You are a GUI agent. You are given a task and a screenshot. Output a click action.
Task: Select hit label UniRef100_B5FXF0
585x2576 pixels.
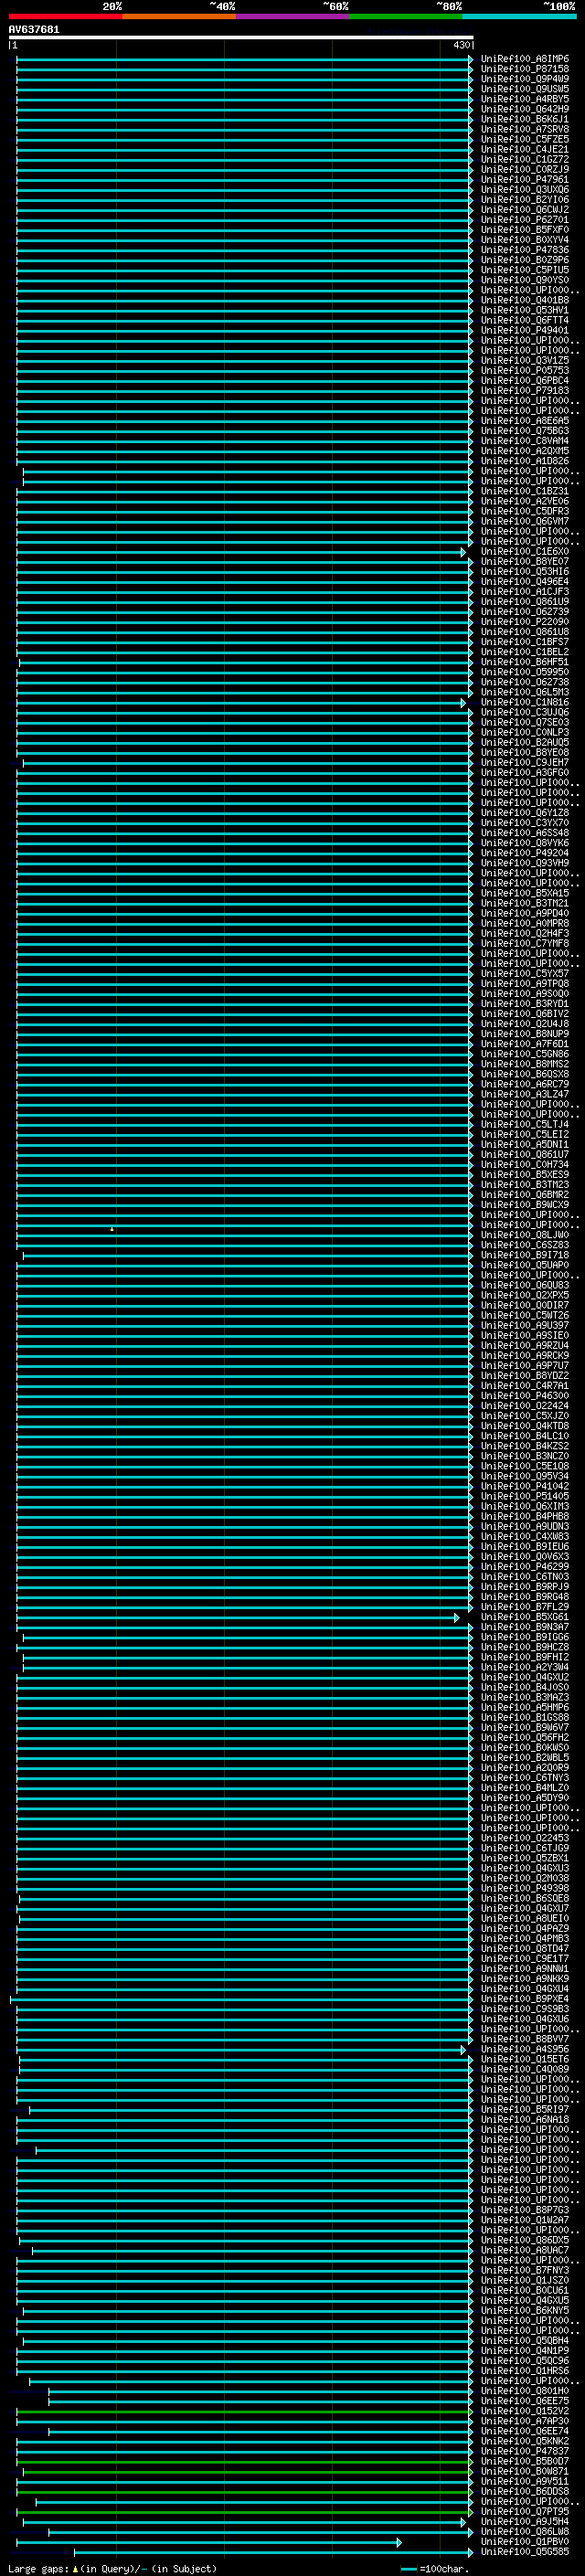525,230
